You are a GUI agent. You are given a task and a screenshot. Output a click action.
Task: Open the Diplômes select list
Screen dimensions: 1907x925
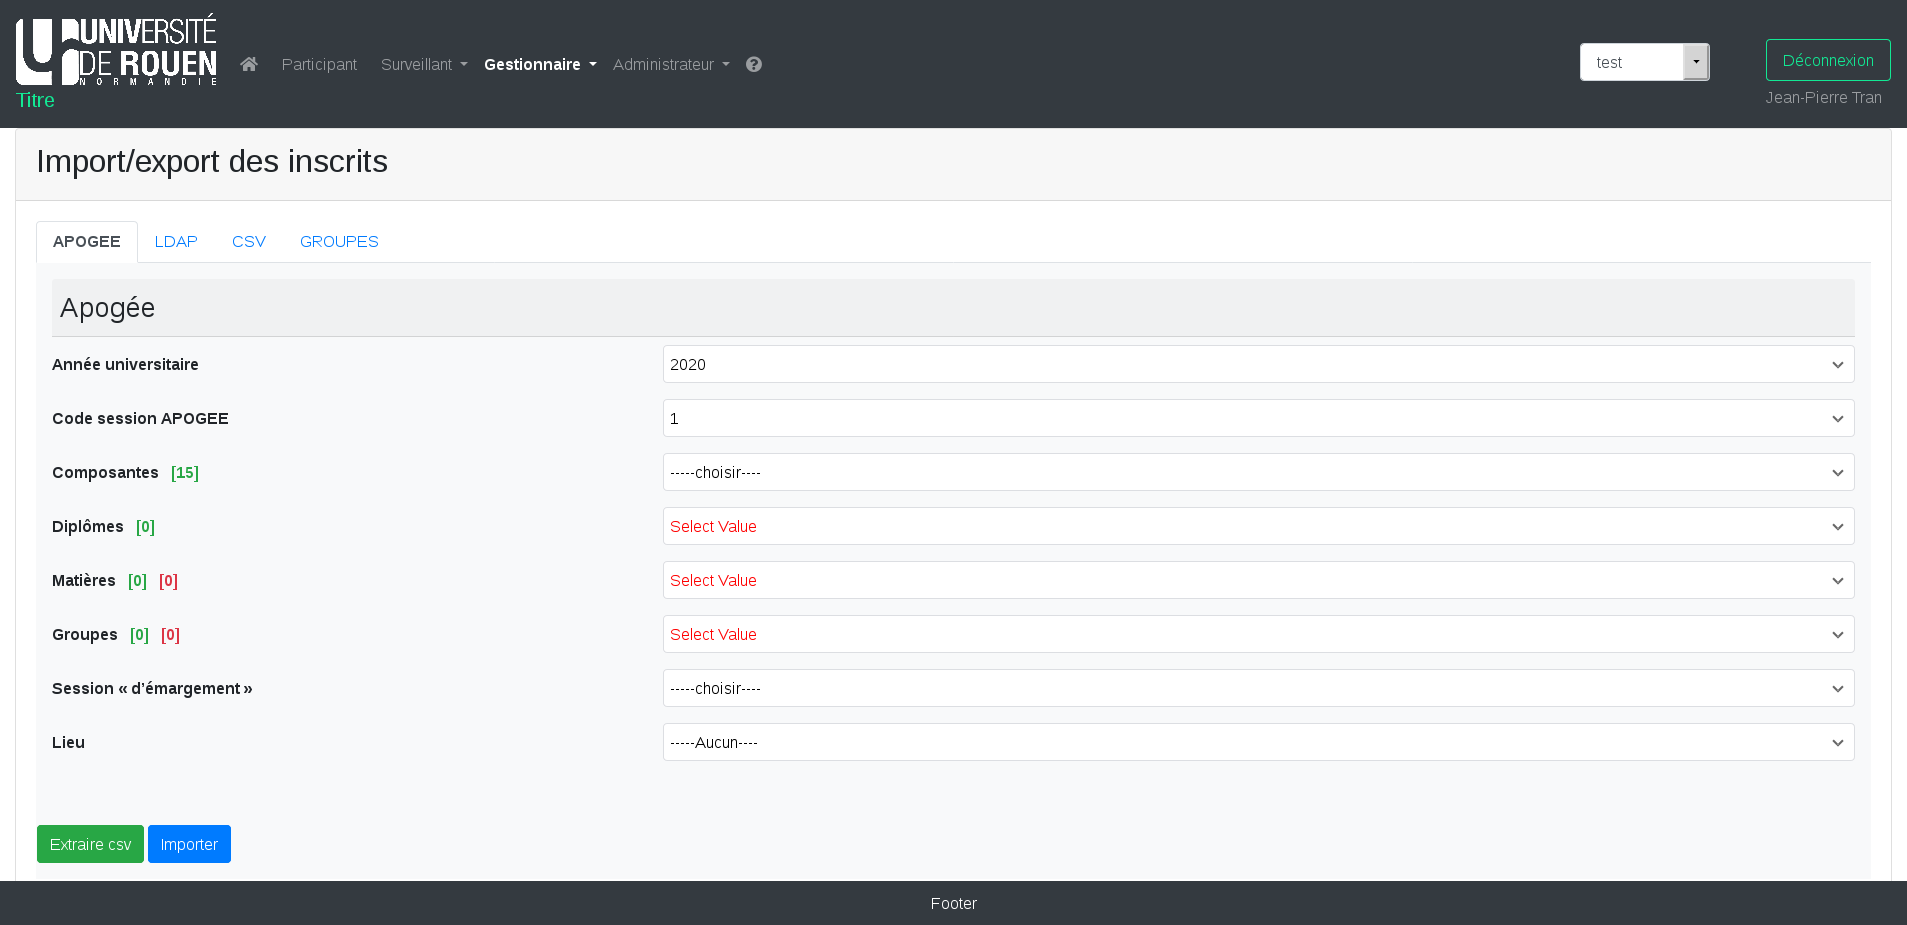[1257, 526]
